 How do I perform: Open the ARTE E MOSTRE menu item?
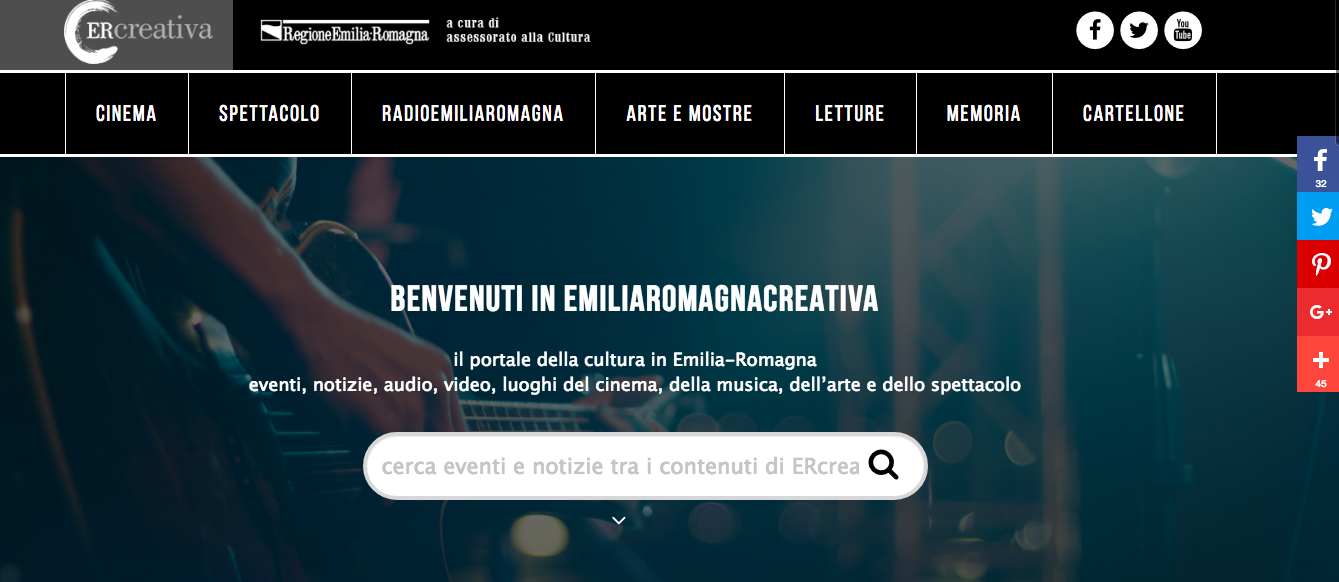(689, 114)
